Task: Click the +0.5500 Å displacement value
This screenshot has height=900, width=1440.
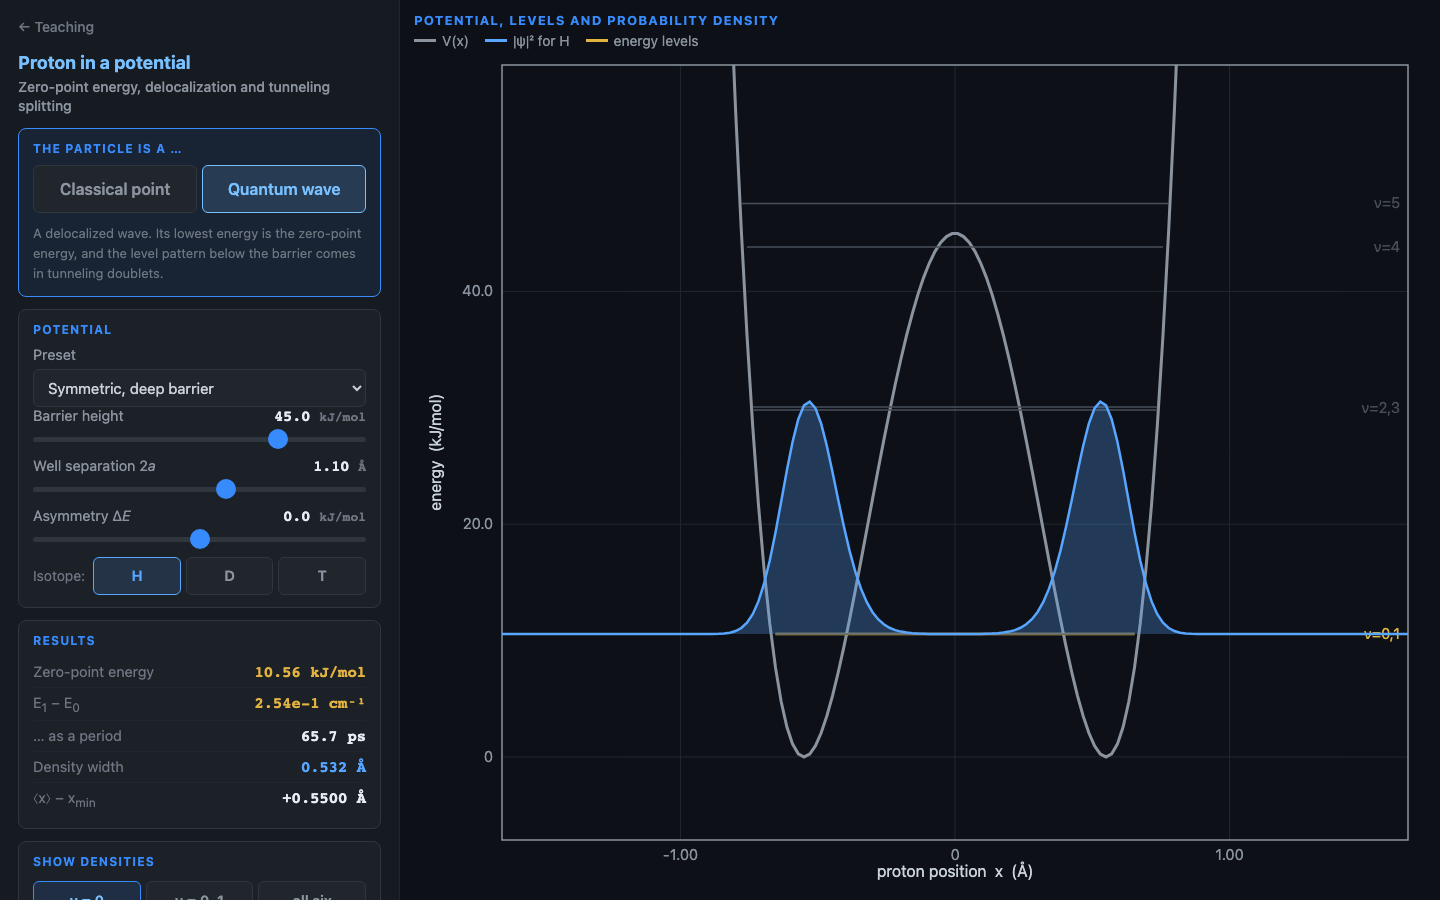Action: coord(324,798)
